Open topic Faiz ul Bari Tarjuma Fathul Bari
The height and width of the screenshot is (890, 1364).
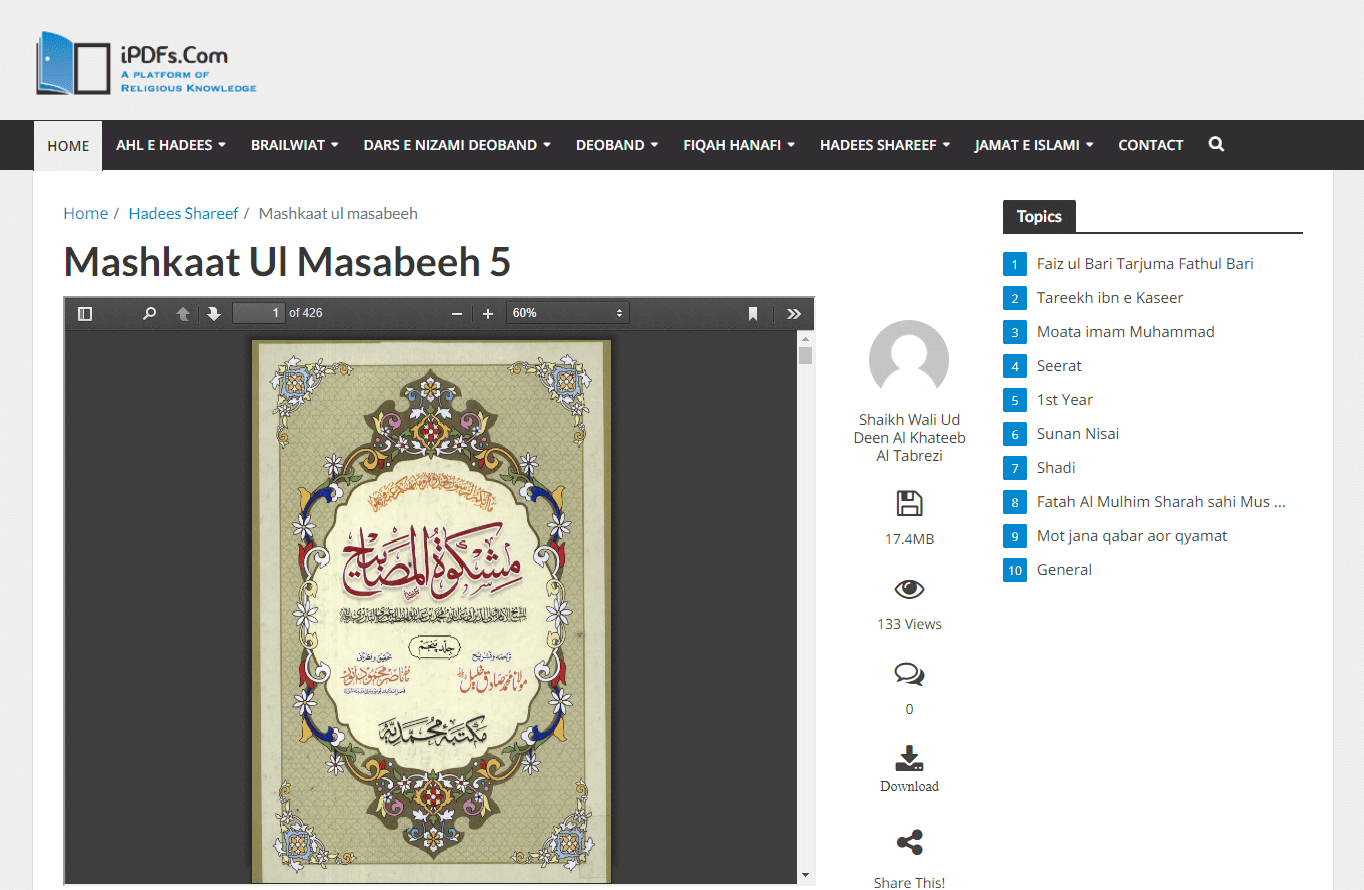pyautogui.click(x=1145, y=264)
